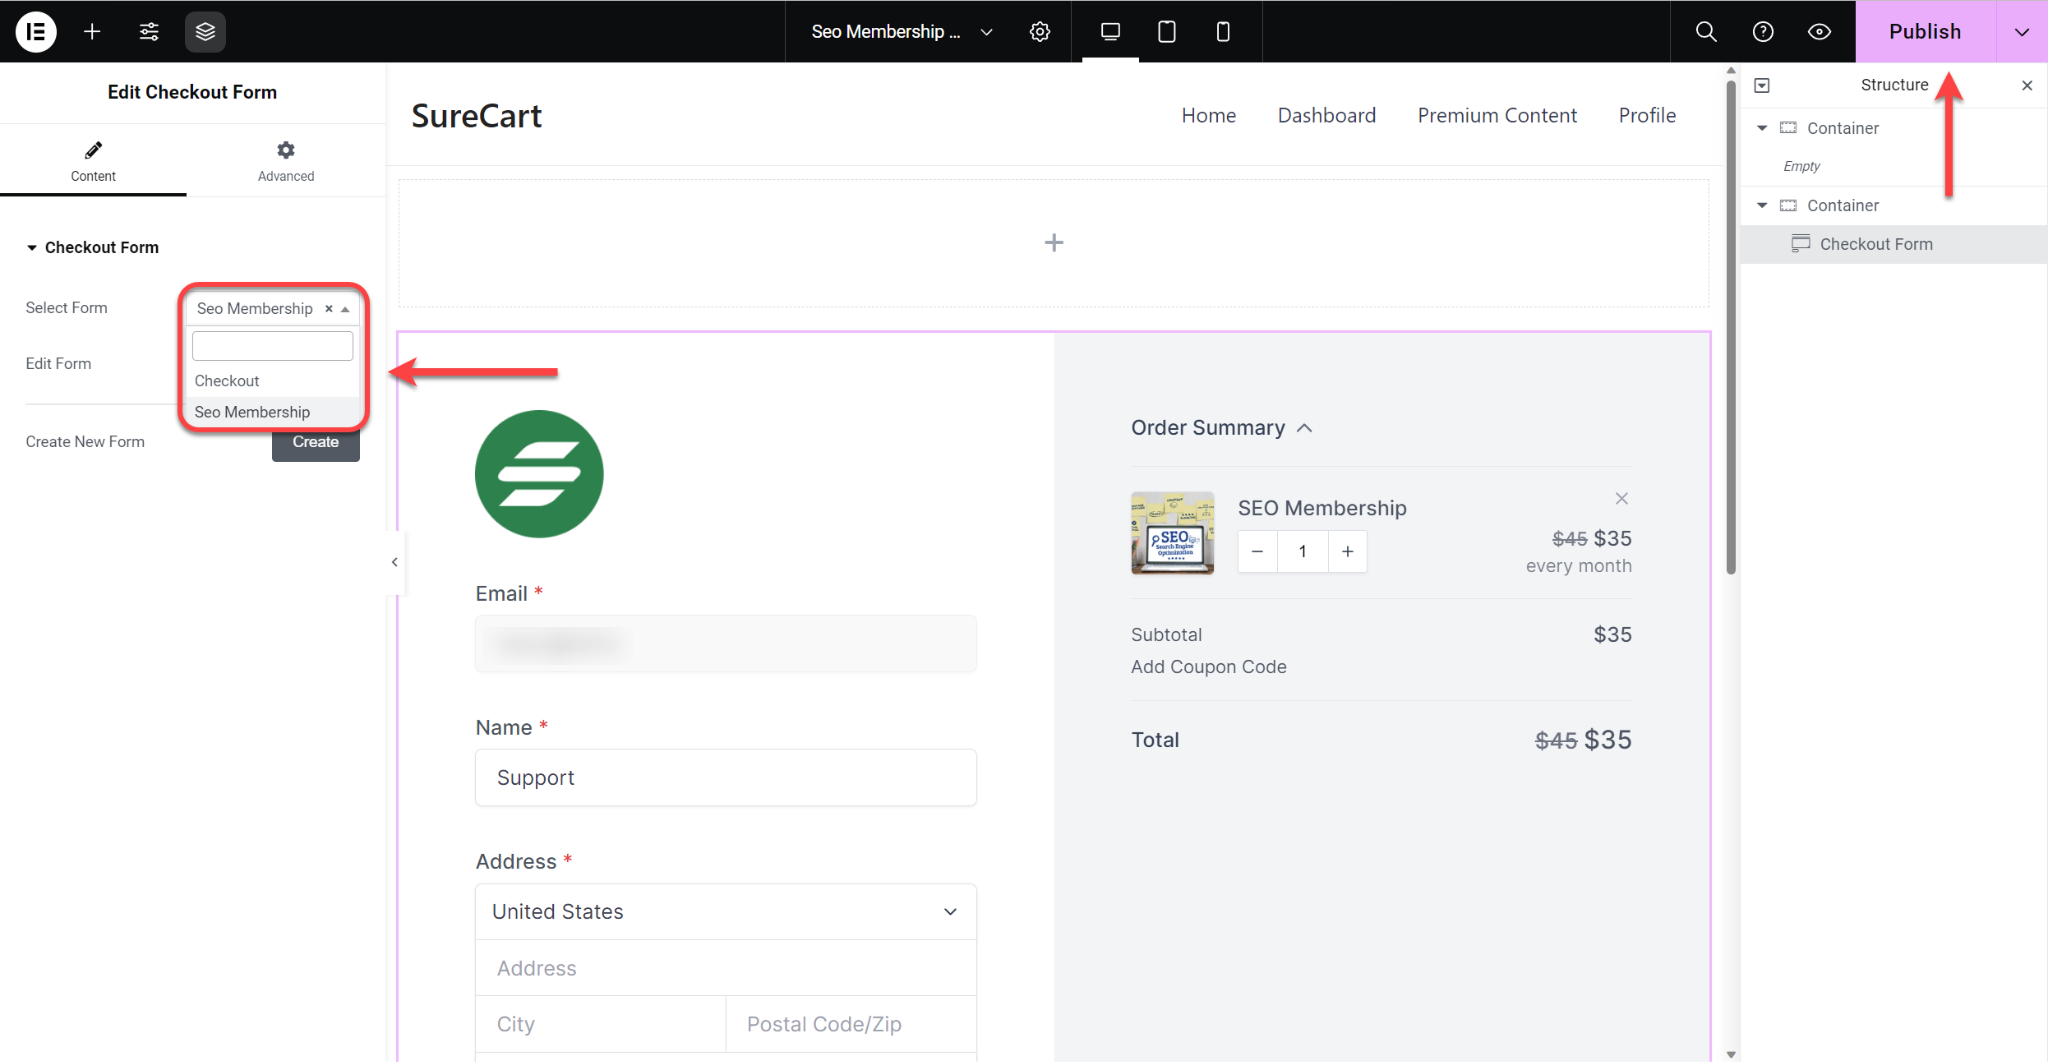Open the page settings gear icon
This screenshot has height=1062, width=2048.
[x=1039, y=31]
